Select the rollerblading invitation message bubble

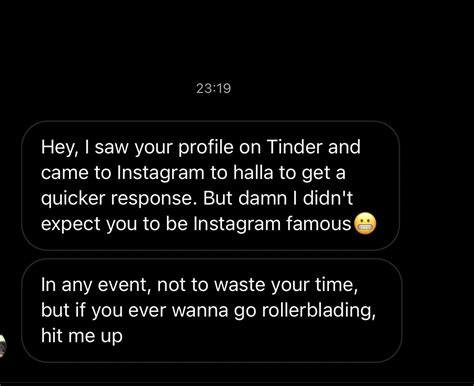[212, 310]
